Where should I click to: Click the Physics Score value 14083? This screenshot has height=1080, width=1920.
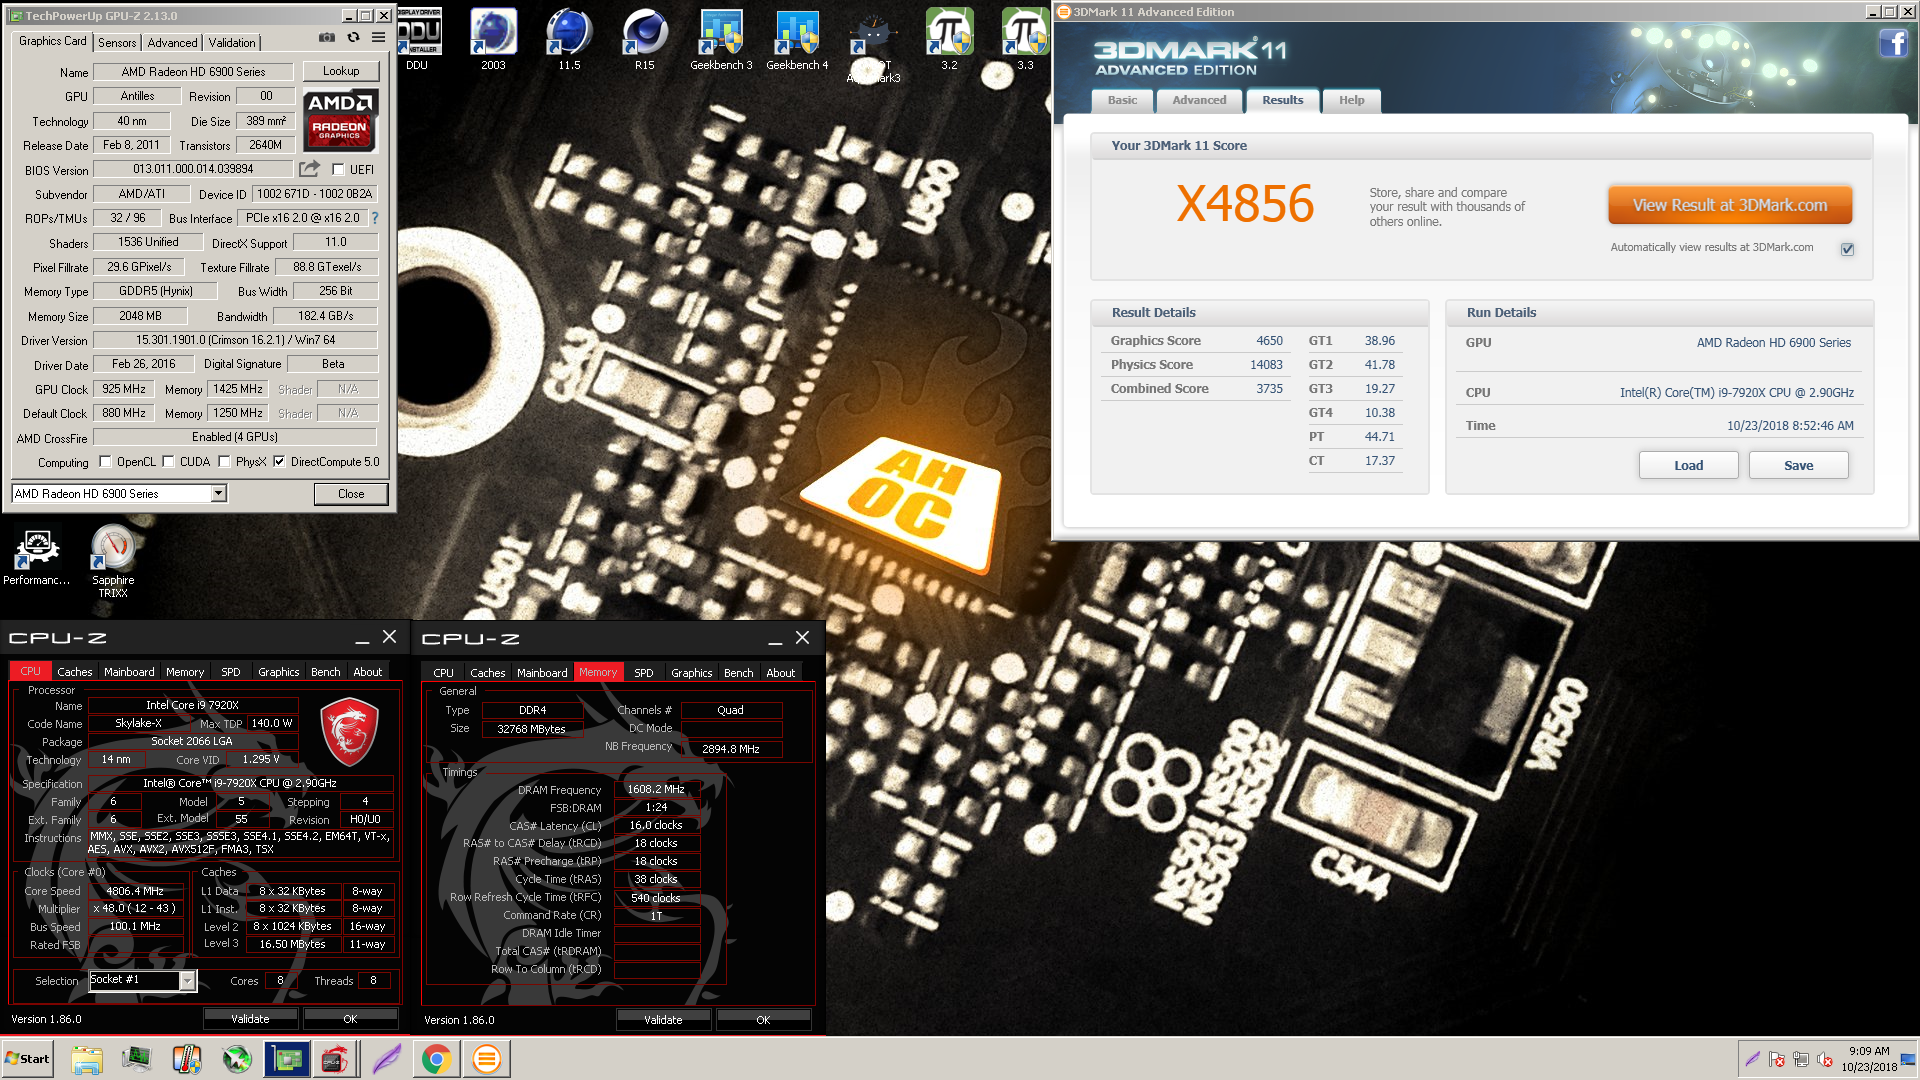click(1266, 365)
